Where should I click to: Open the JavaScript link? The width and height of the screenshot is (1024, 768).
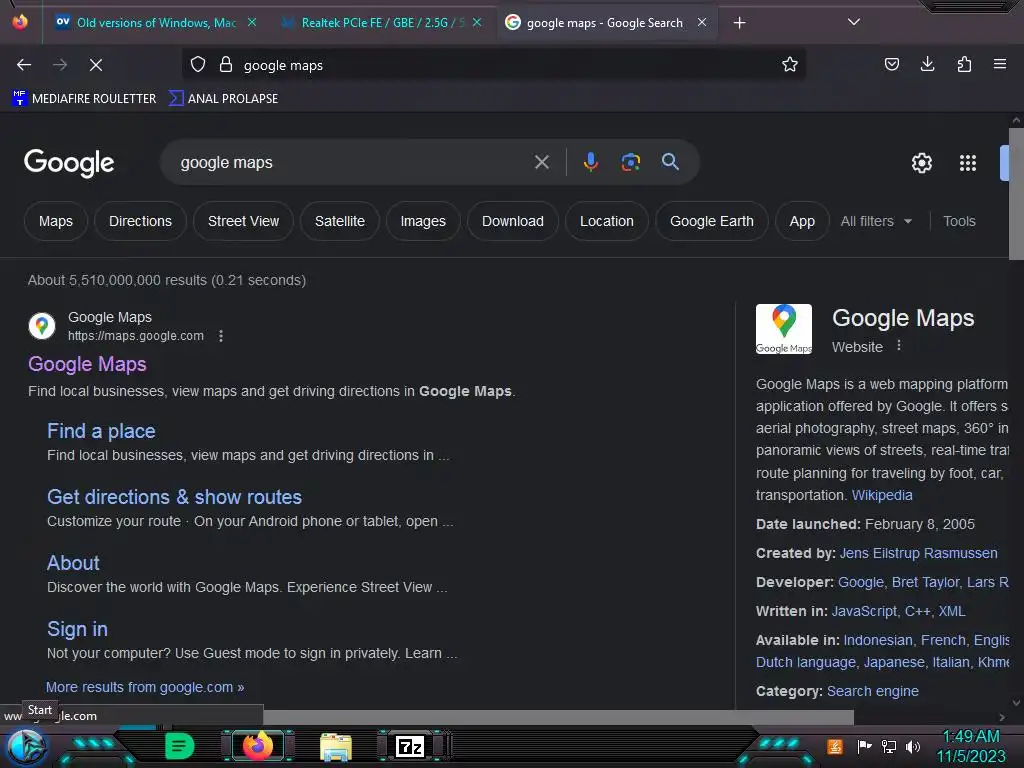tap(864, 611)
